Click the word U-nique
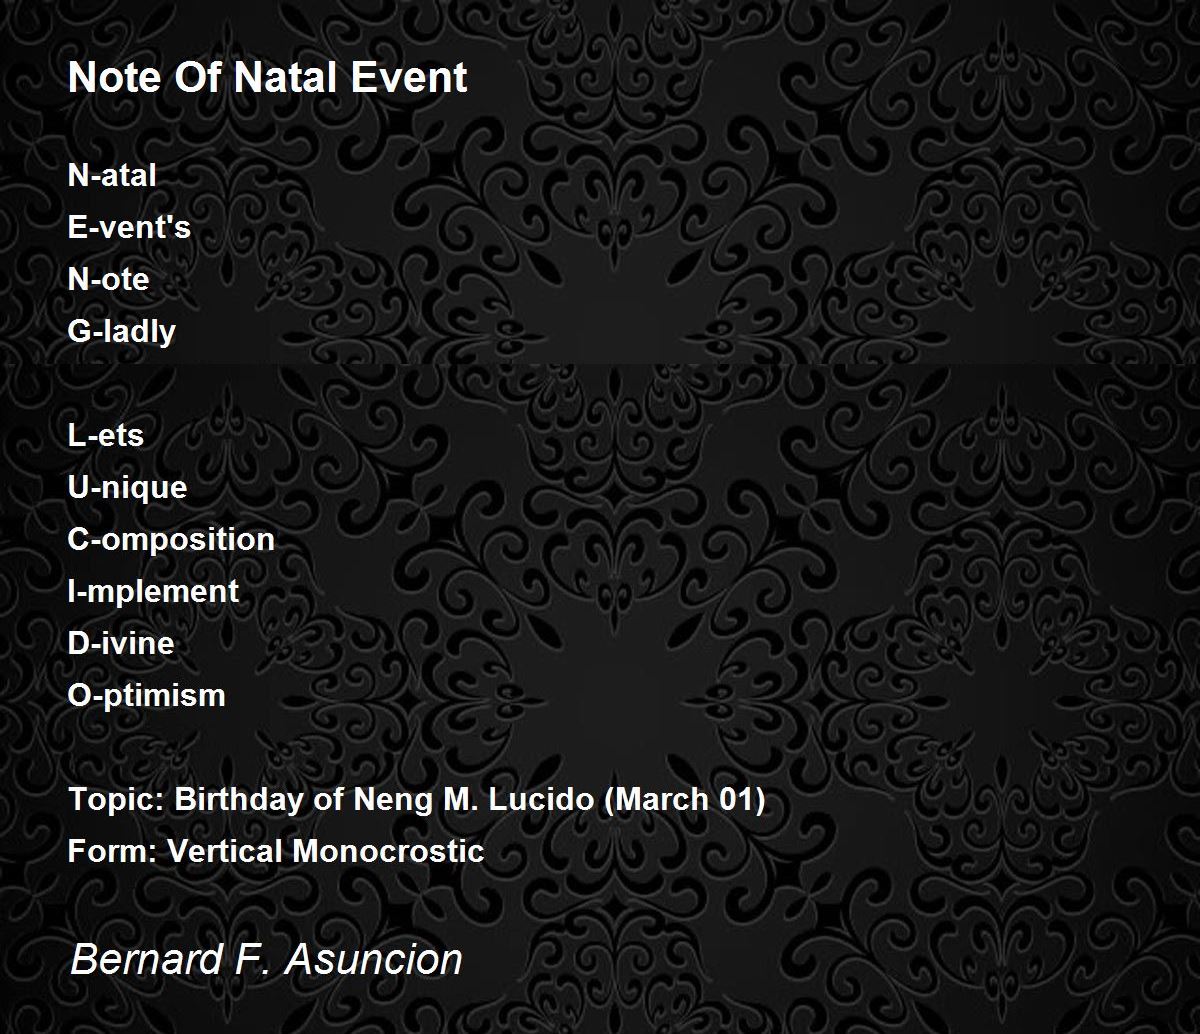Screen dimensions: 1200x1034 (x=127, y=487)
